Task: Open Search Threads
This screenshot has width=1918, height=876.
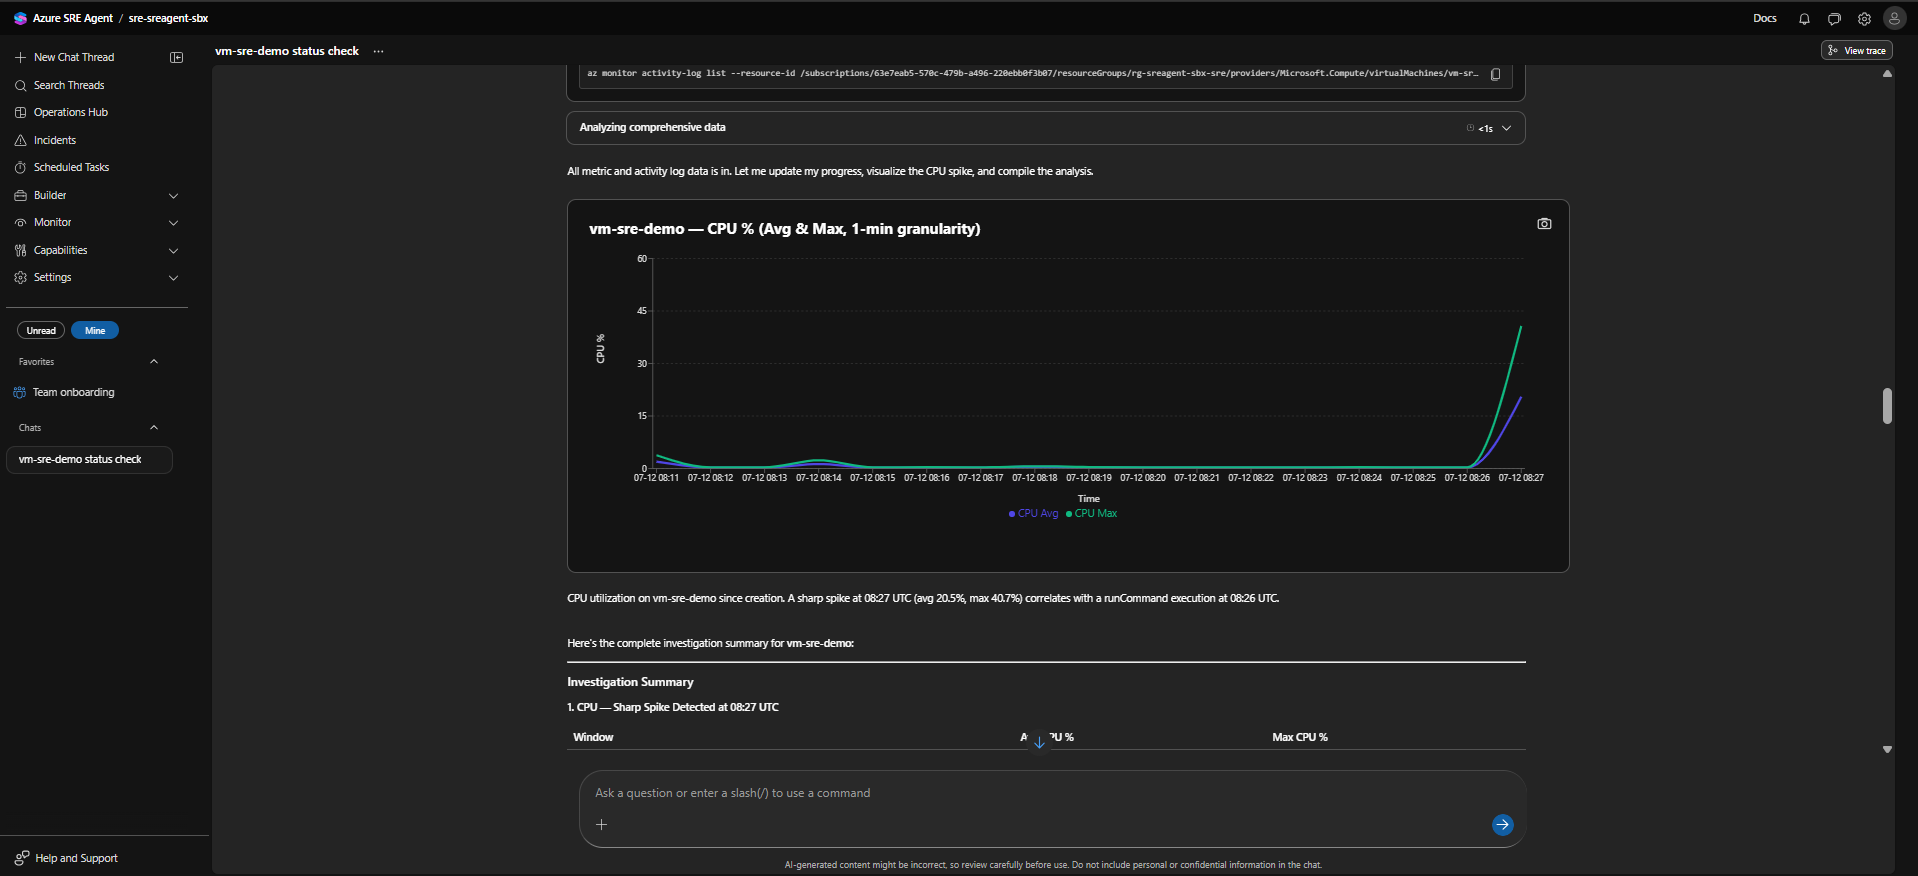Action: (69, 85)
